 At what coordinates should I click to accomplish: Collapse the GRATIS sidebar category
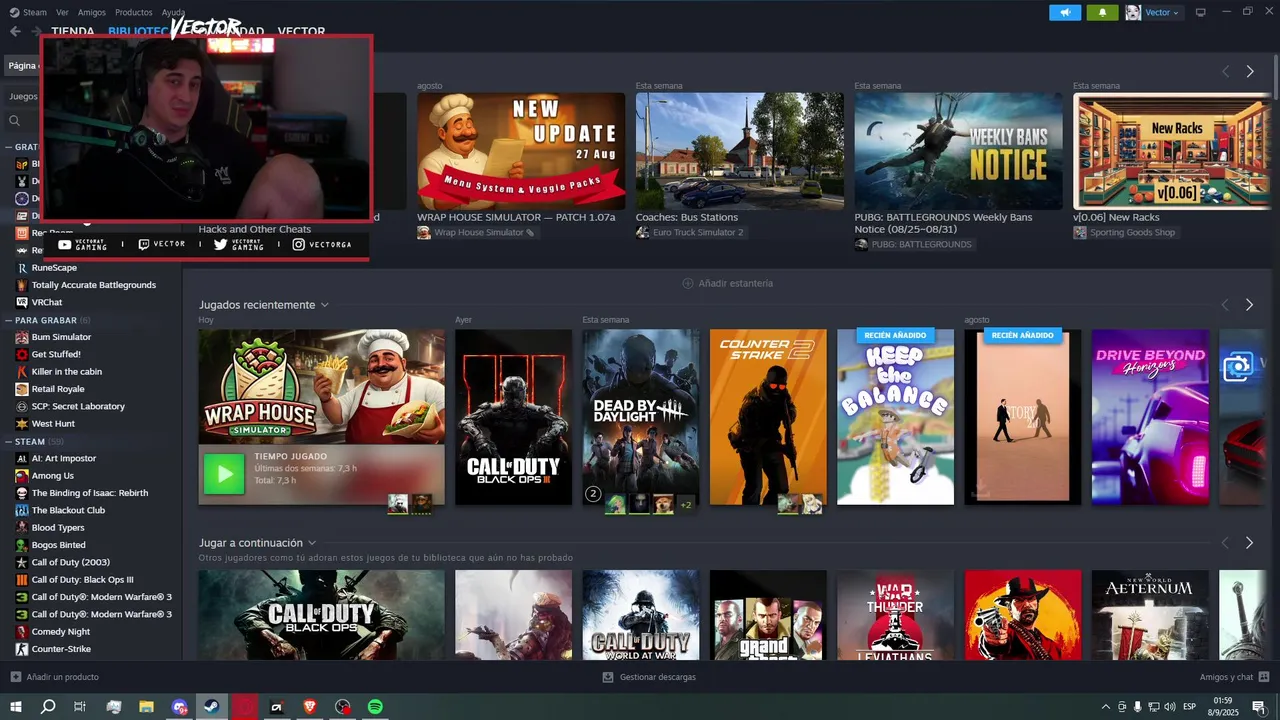tap(8, 147)
